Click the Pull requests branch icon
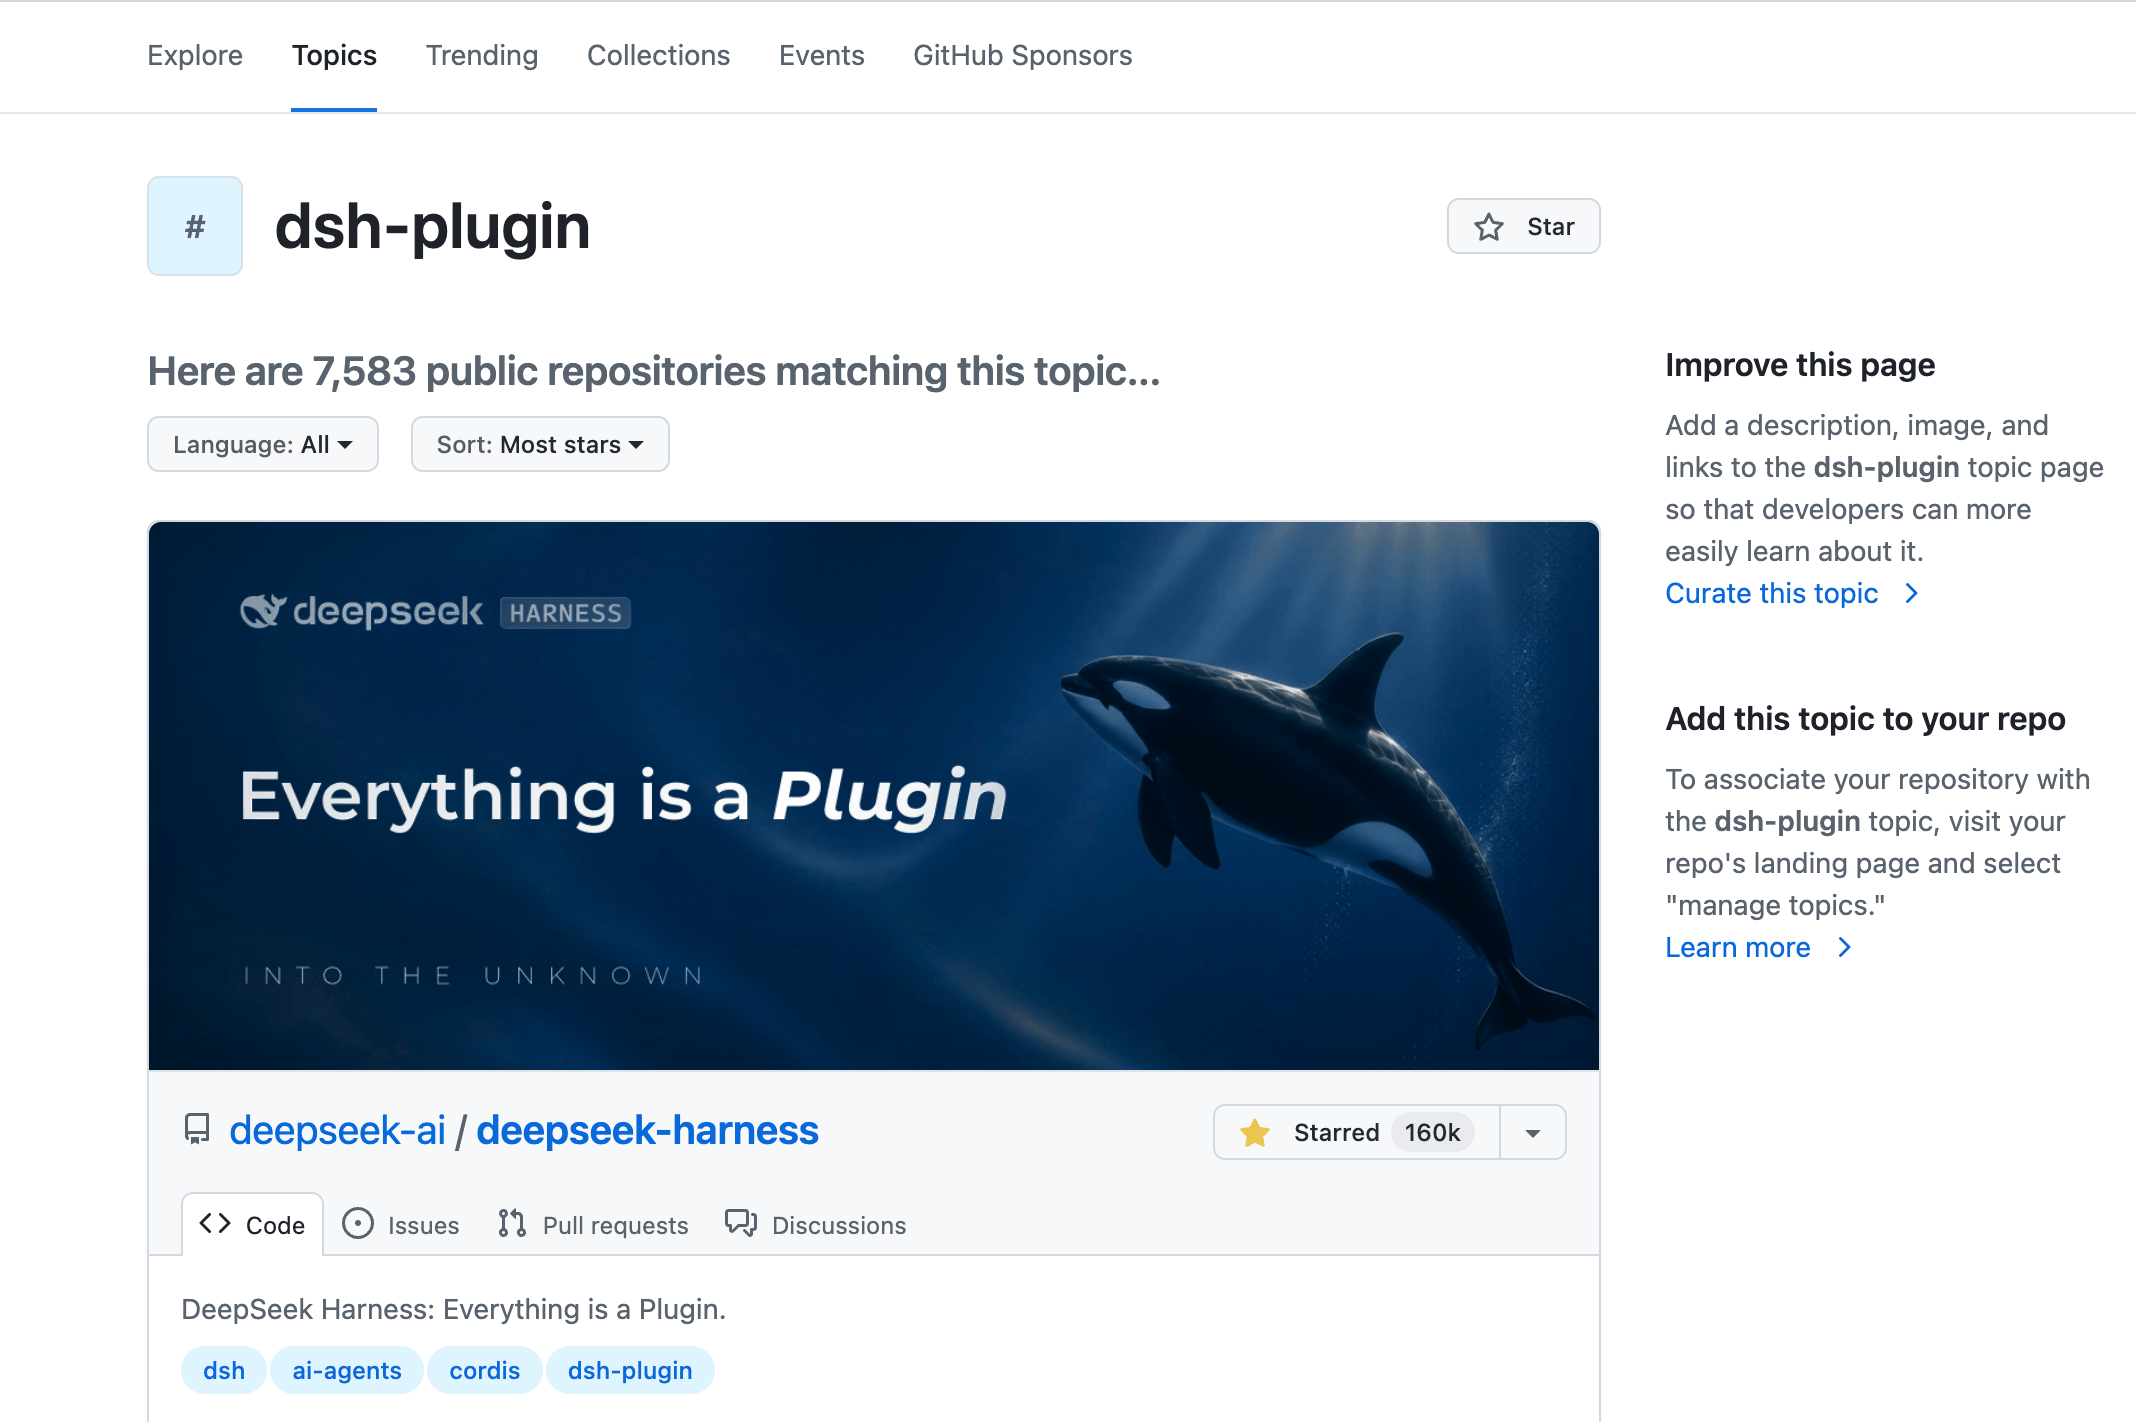The image size is (2136, 1422). [512, 1224]
